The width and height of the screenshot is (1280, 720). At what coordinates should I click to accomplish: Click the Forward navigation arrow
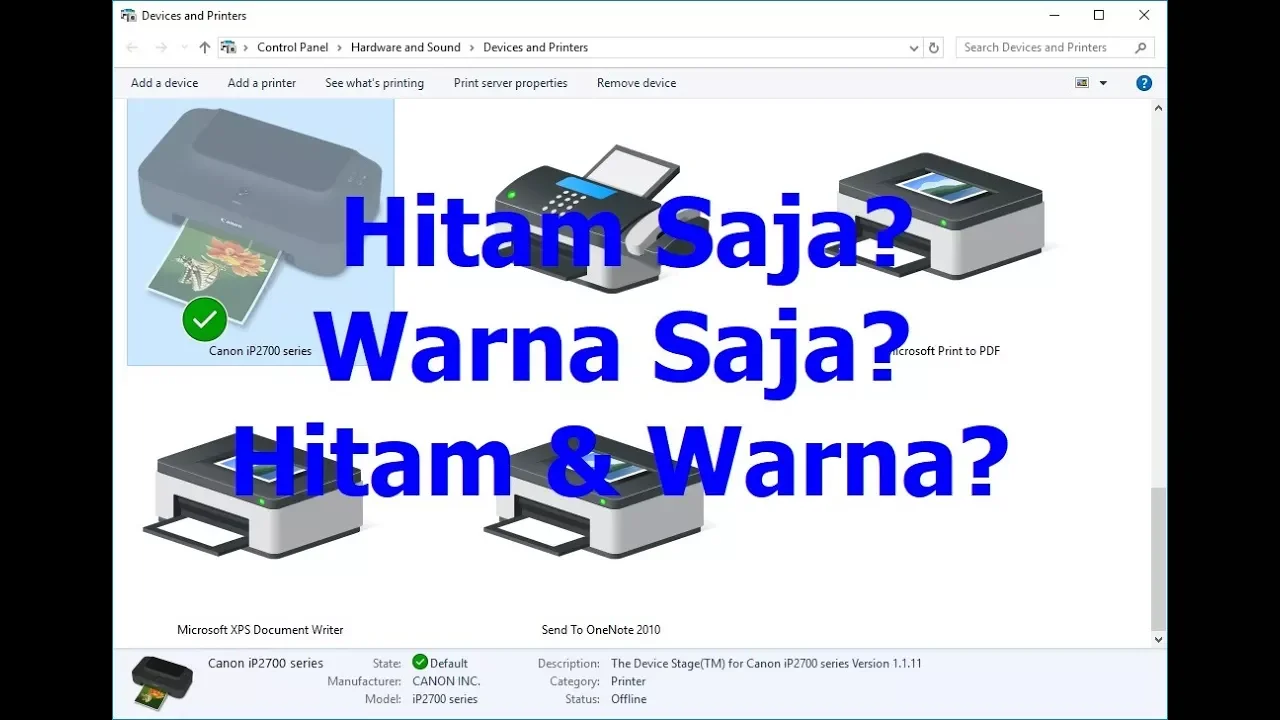[x=161, y=47]
